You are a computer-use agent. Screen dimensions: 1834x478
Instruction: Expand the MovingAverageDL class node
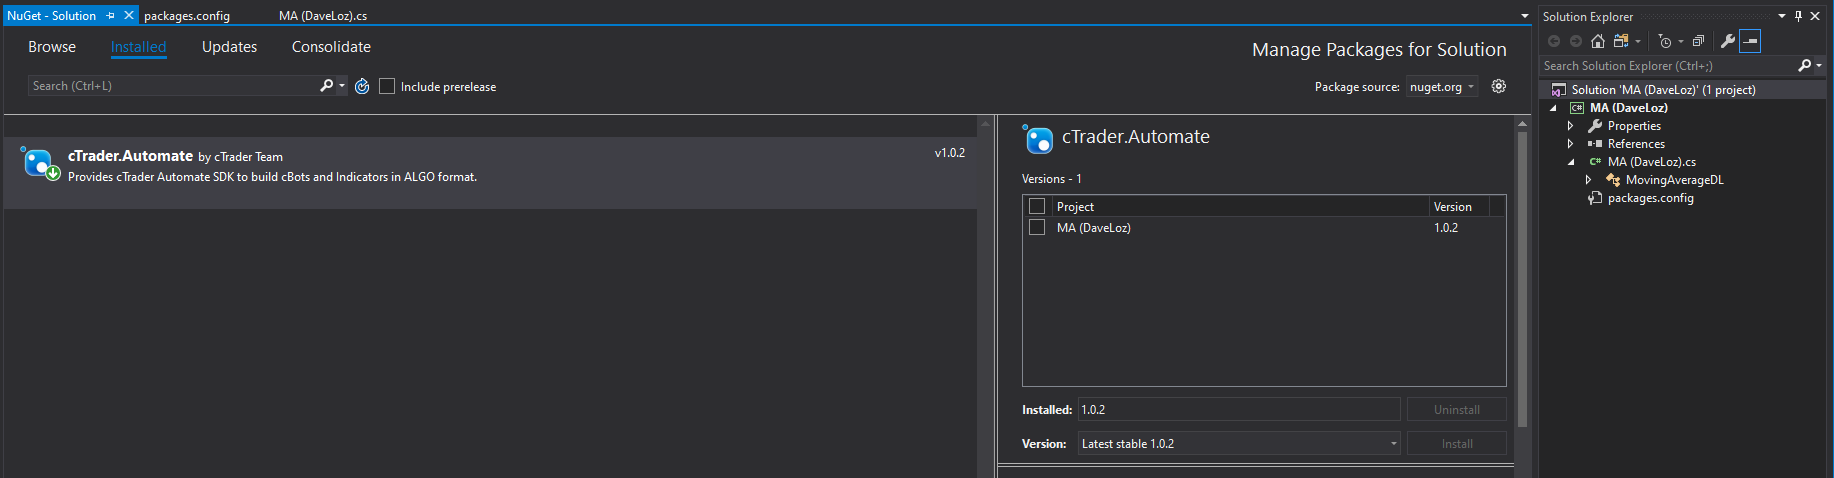point(1588,180)
